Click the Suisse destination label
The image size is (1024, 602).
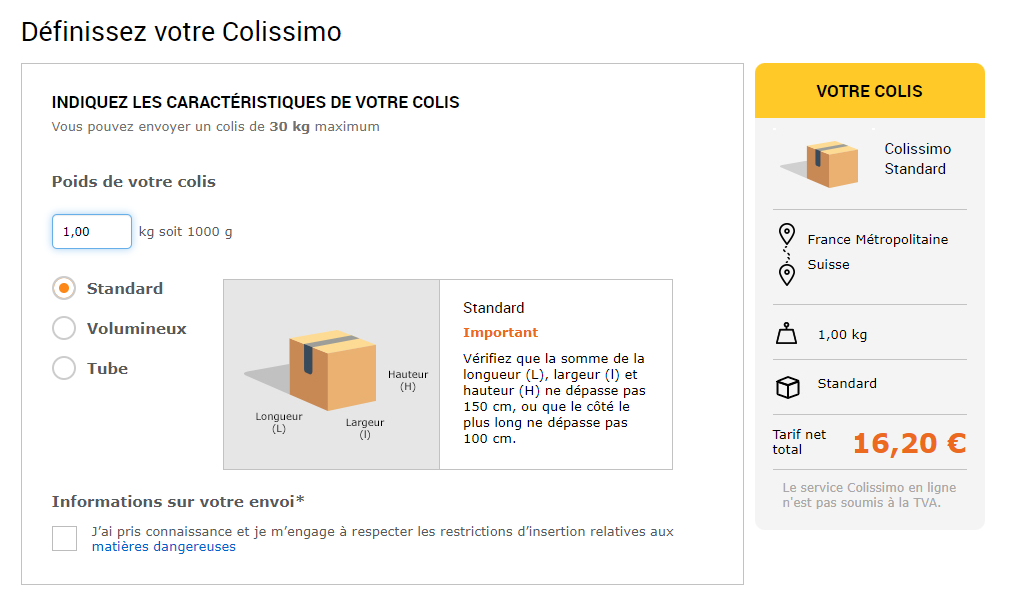click(828, 265)
